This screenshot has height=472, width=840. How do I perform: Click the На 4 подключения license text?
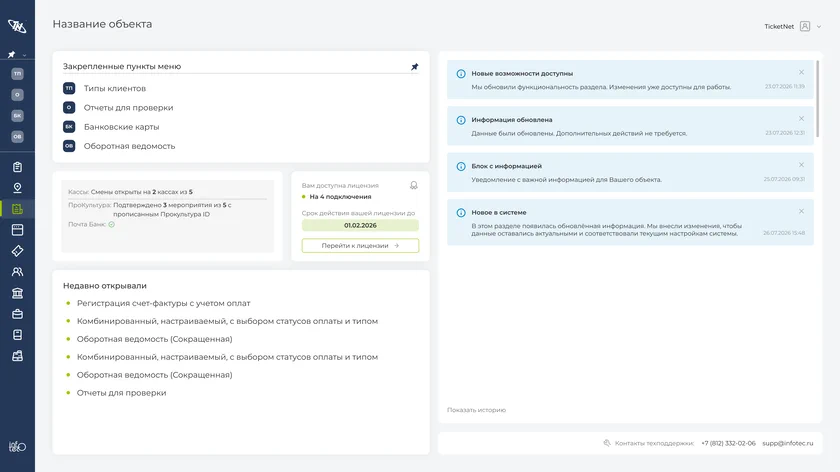pyautogui.click(x=340, y=197)
